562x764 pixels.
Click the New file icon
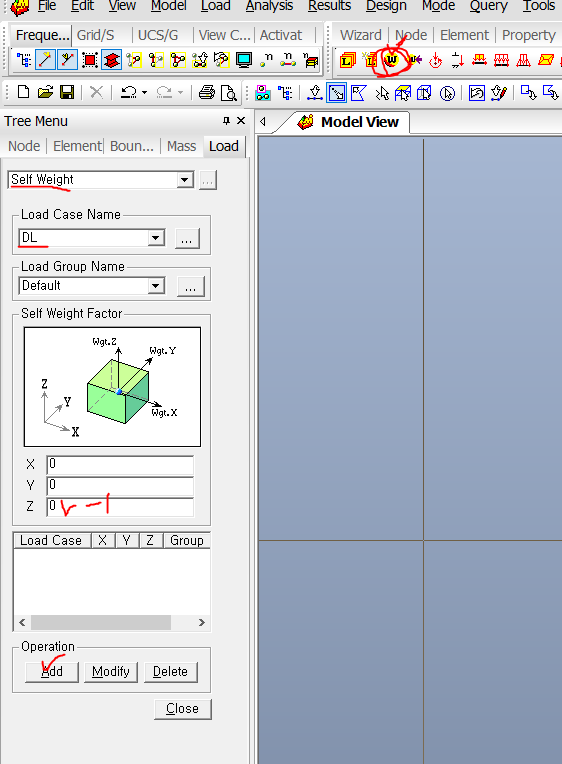tap(23, 92)
